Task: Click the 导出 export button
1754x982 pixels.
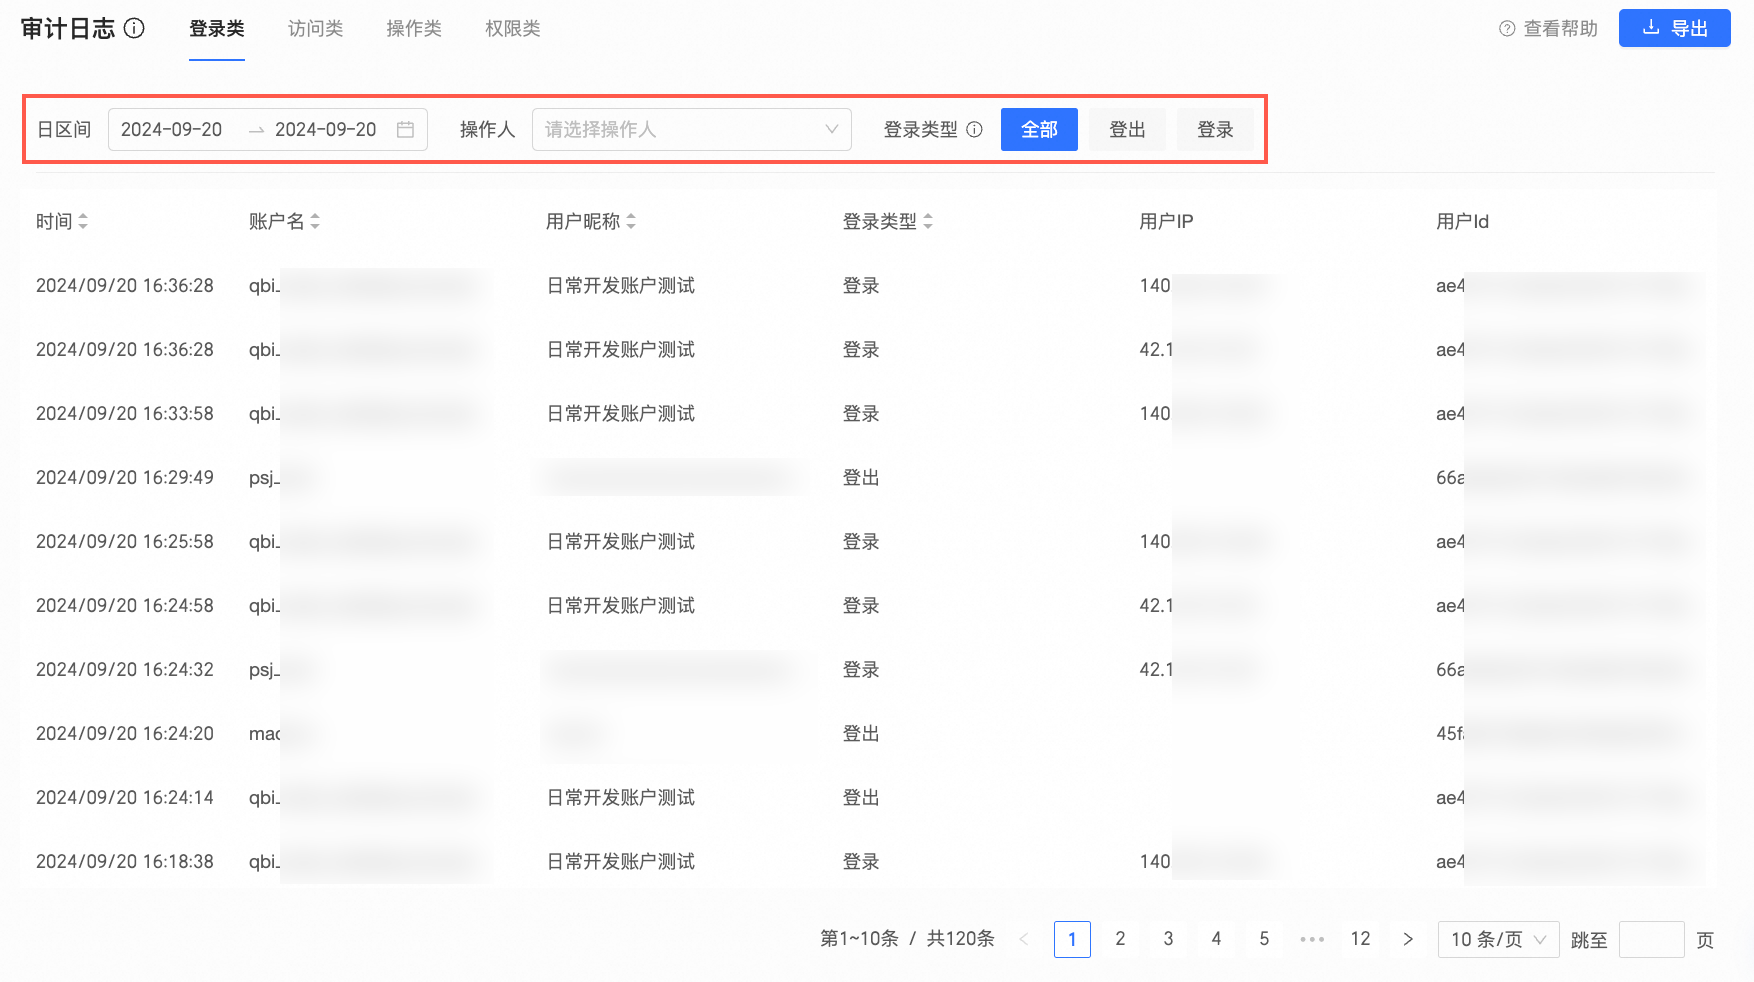Action: pos(1674,28)
